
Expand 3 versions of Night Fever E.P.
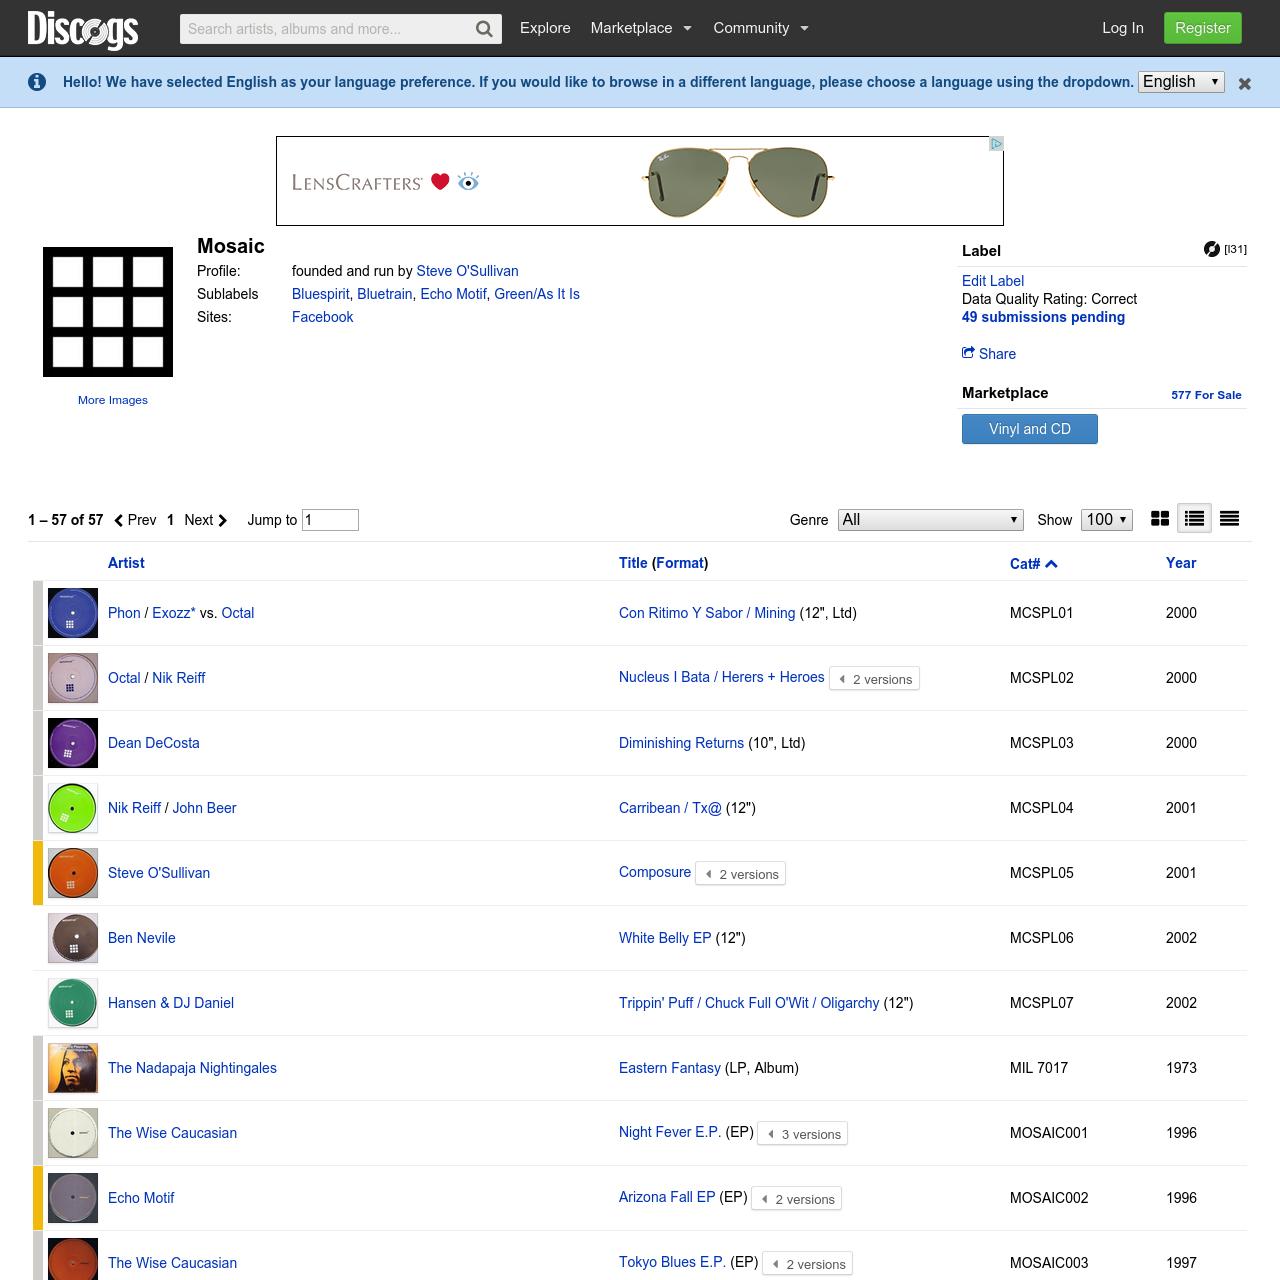pyautogui.click(x=803, y=1134)
